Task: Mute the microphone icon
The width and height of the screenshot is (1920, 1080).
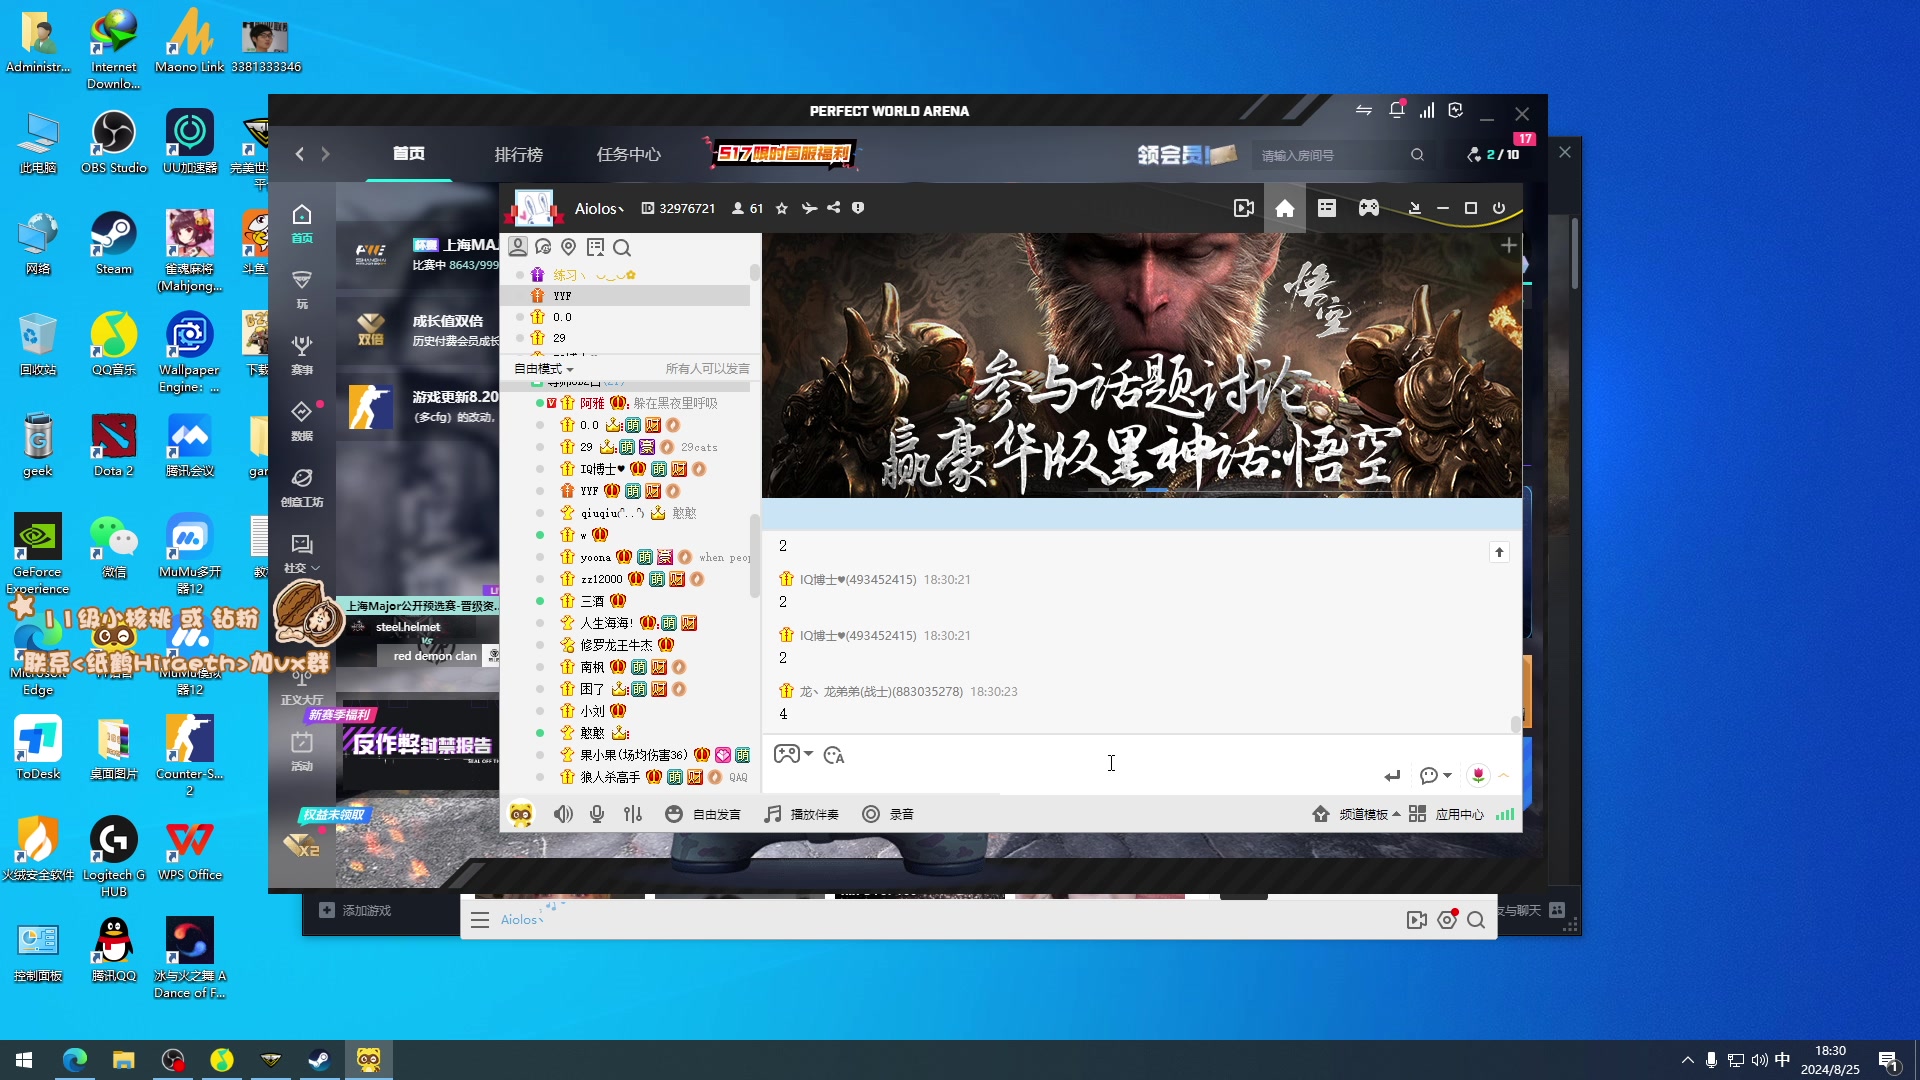Action: [597, 814]
